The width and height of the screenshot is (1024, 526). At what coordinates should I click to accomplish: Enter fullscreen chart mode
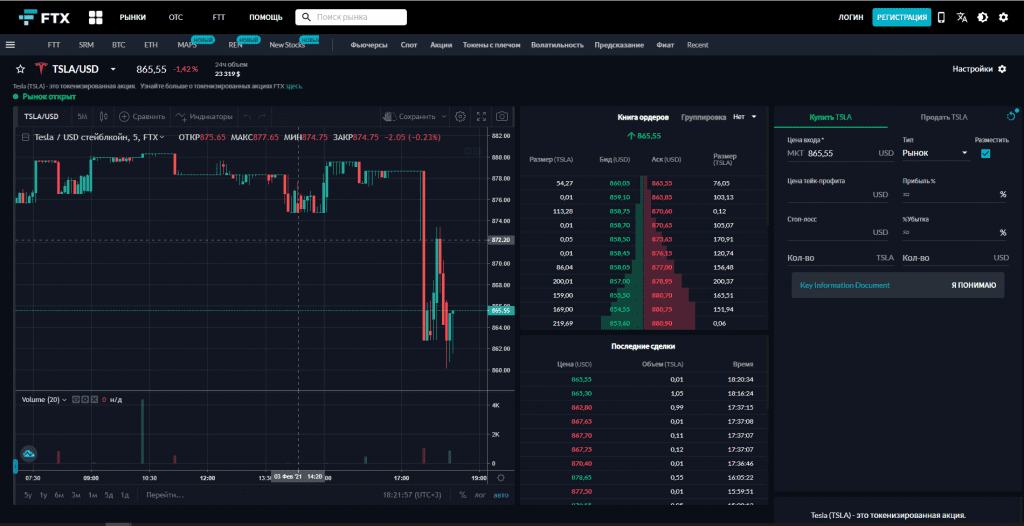click(481, 116)
